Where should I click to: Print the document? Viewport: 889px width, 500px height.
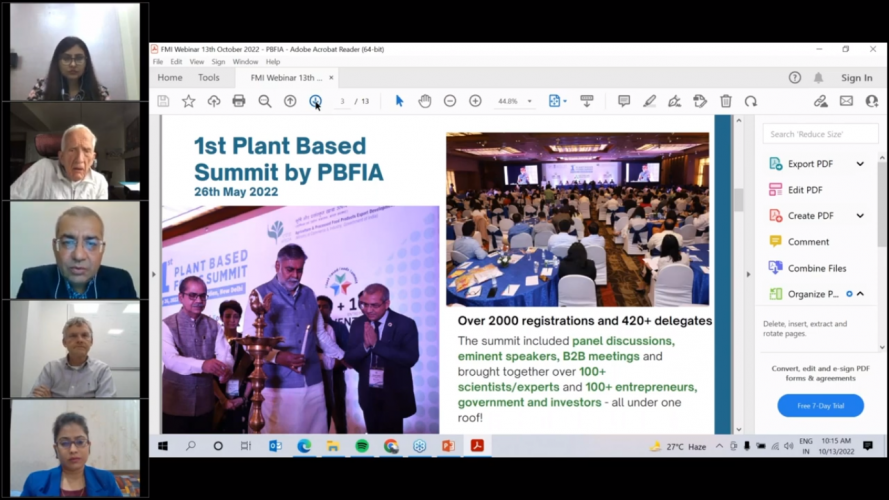[239, 101]
